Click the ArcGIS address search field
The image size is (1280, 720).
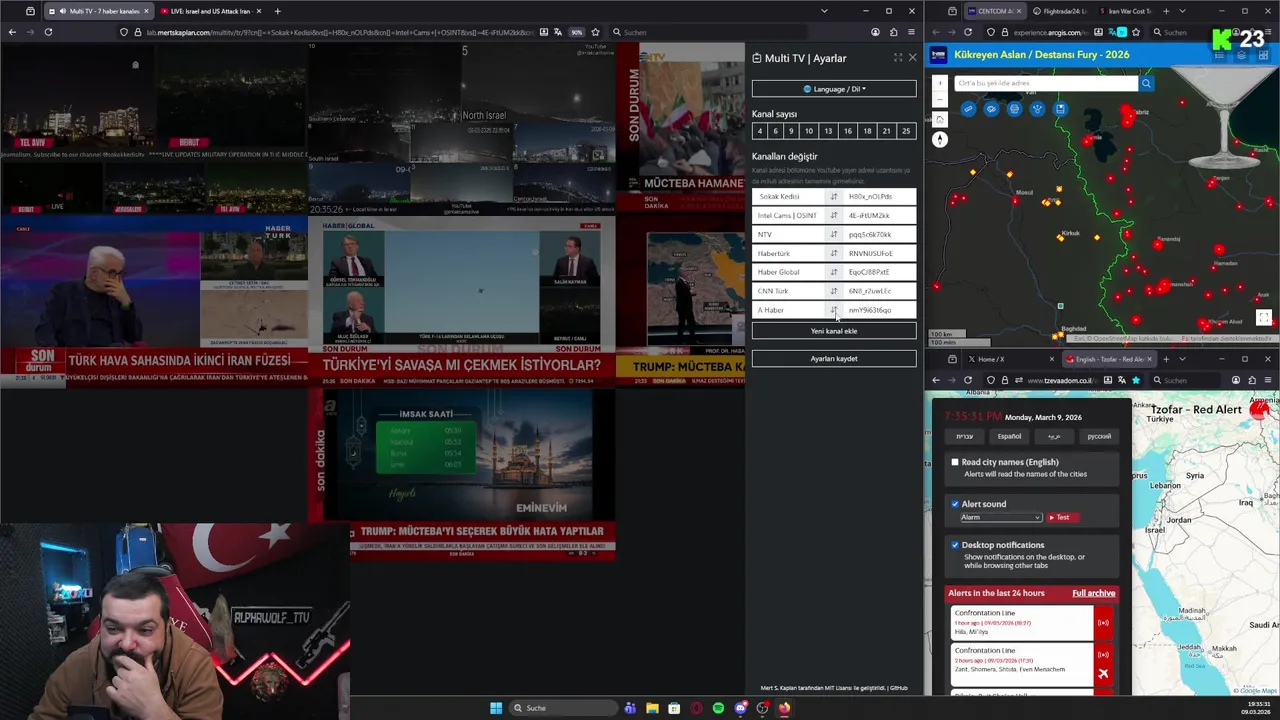(x=1046, y=83)
